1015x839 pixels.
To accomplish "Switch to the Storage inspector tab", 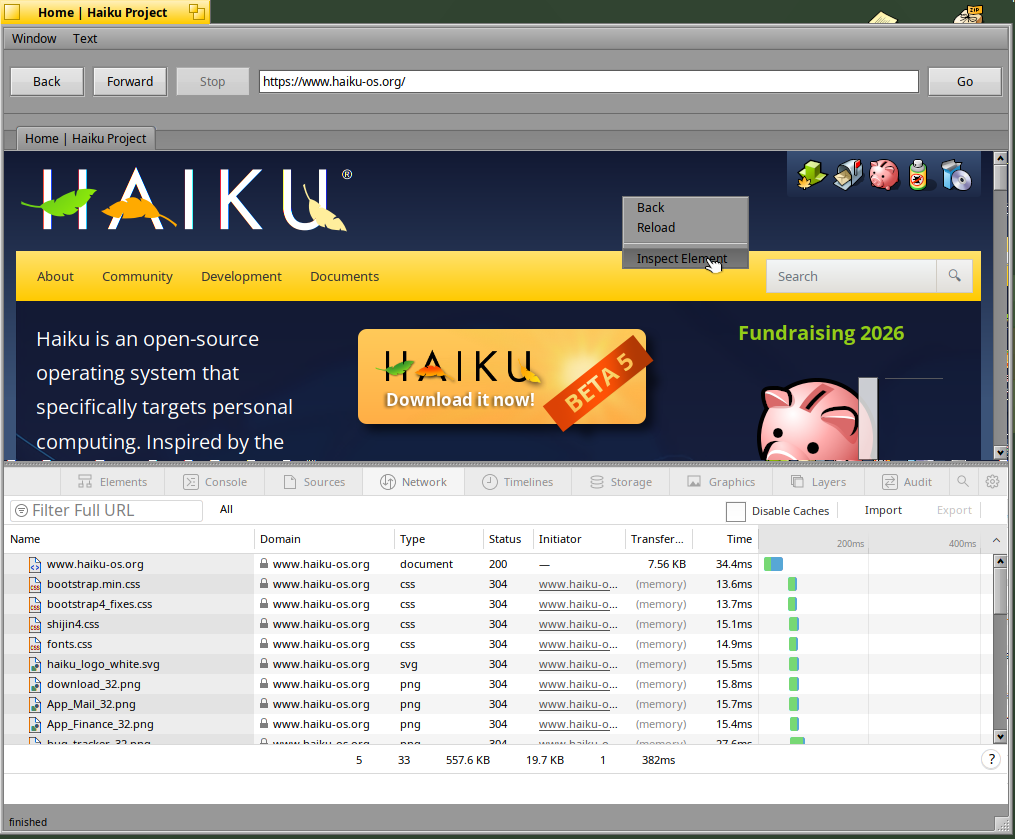I will pos(621,482).
